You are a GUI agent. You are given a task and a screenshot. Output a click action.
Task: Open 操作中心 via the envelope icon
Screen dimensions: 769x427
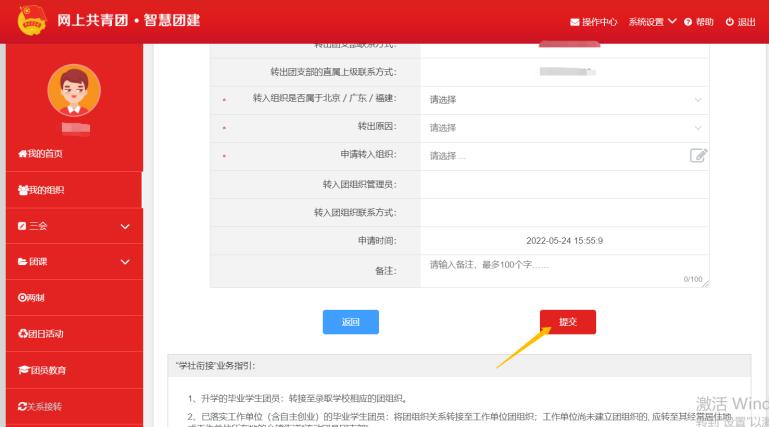tap(575, 22)
